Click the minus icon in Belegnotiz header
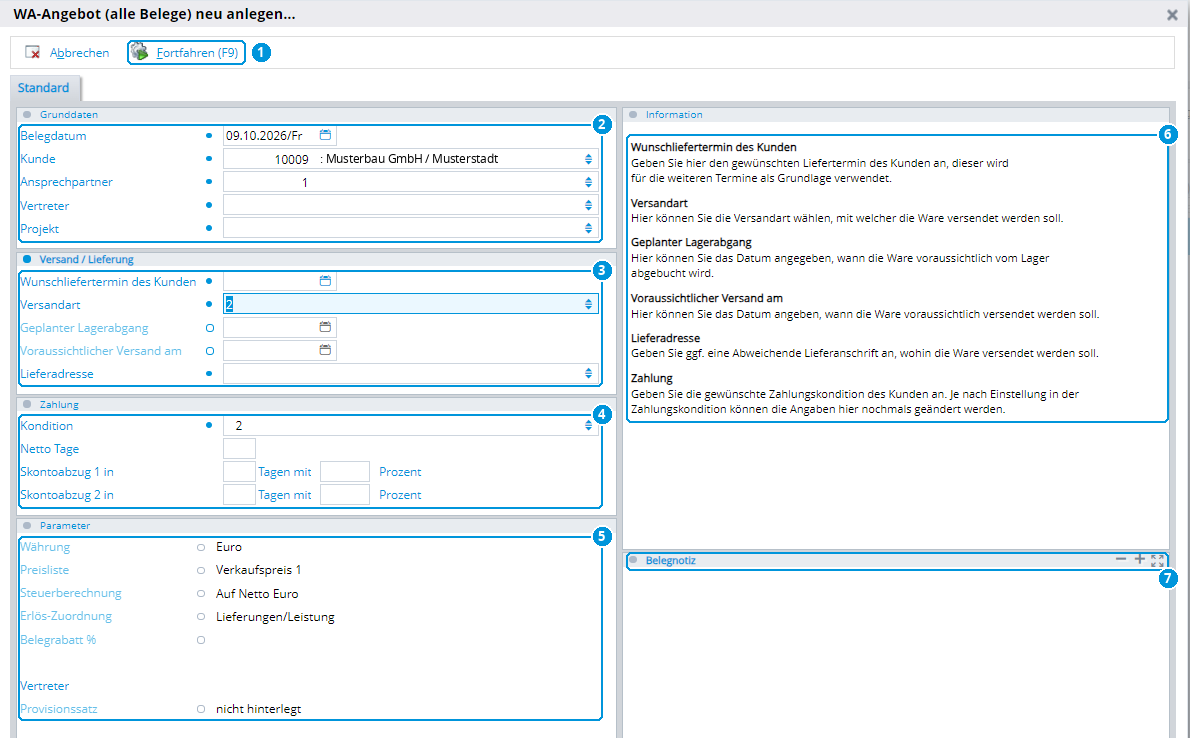This screenshot has height=738, width=1190. (1121, 559)
